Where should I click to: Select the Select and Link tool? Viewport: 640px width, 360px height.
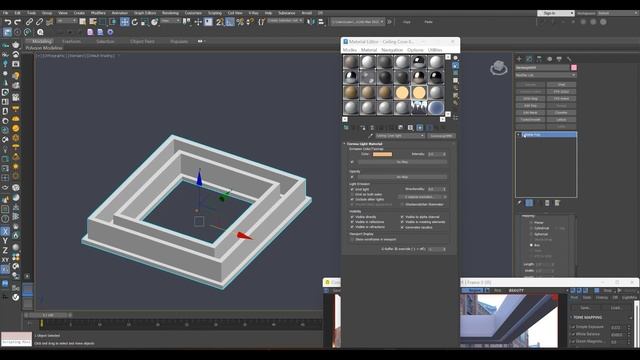click(29, 22)
